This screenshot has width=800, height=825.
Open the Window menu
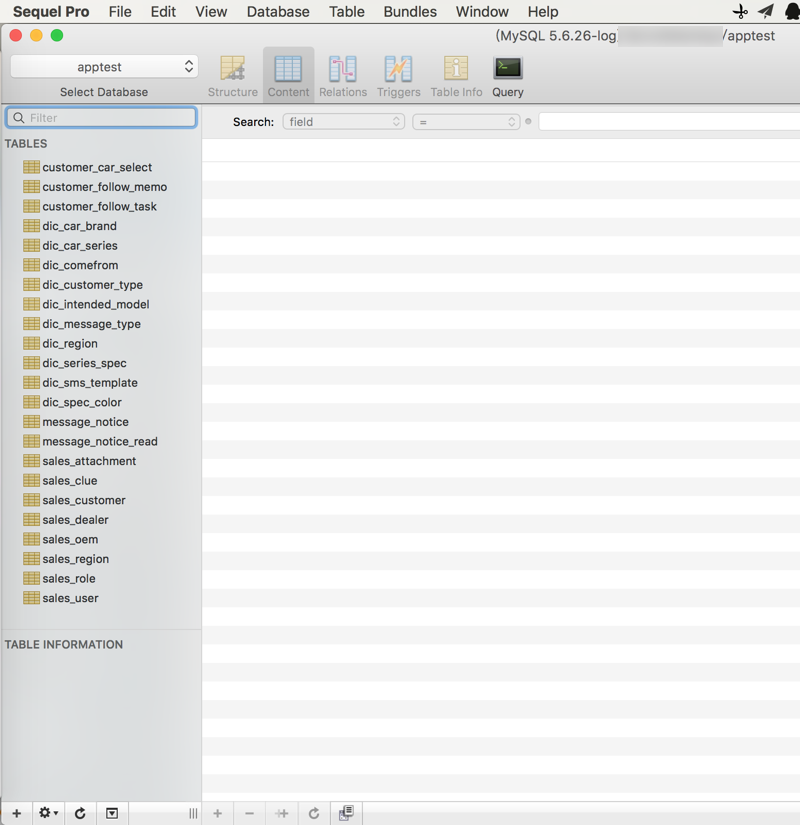pos(482,12)
